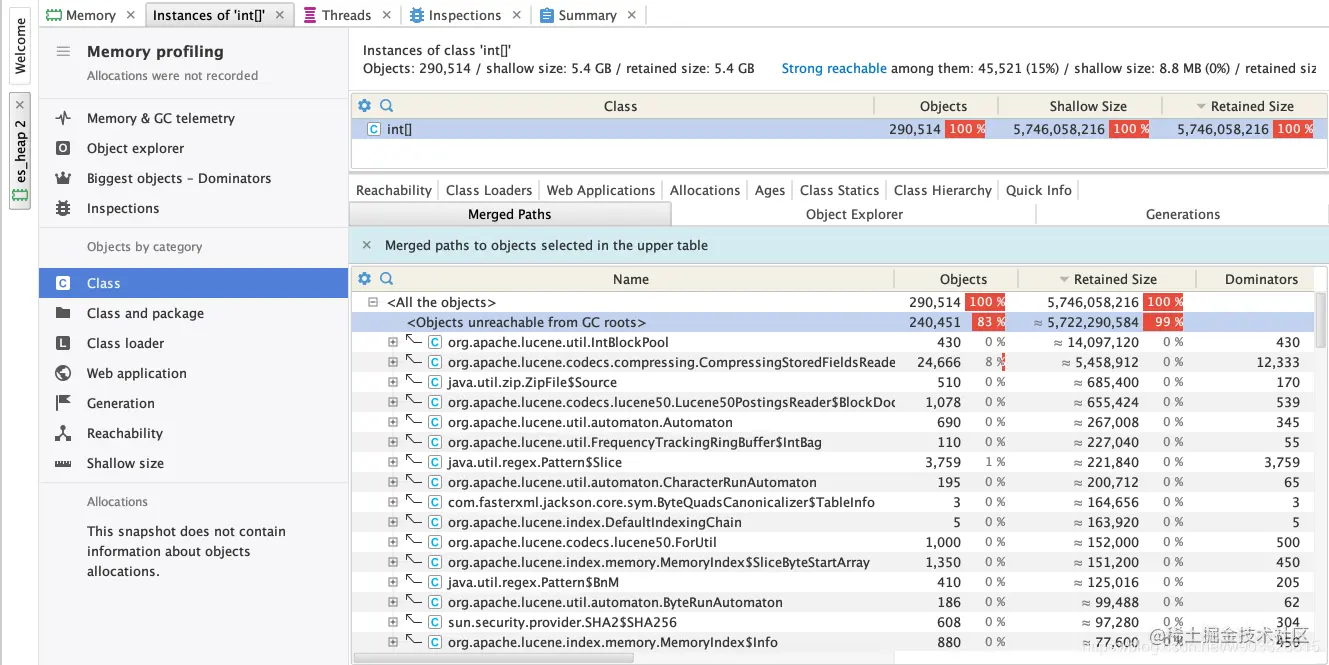Open the Welcome side tab
The image size is (1329, 665).
20,45
